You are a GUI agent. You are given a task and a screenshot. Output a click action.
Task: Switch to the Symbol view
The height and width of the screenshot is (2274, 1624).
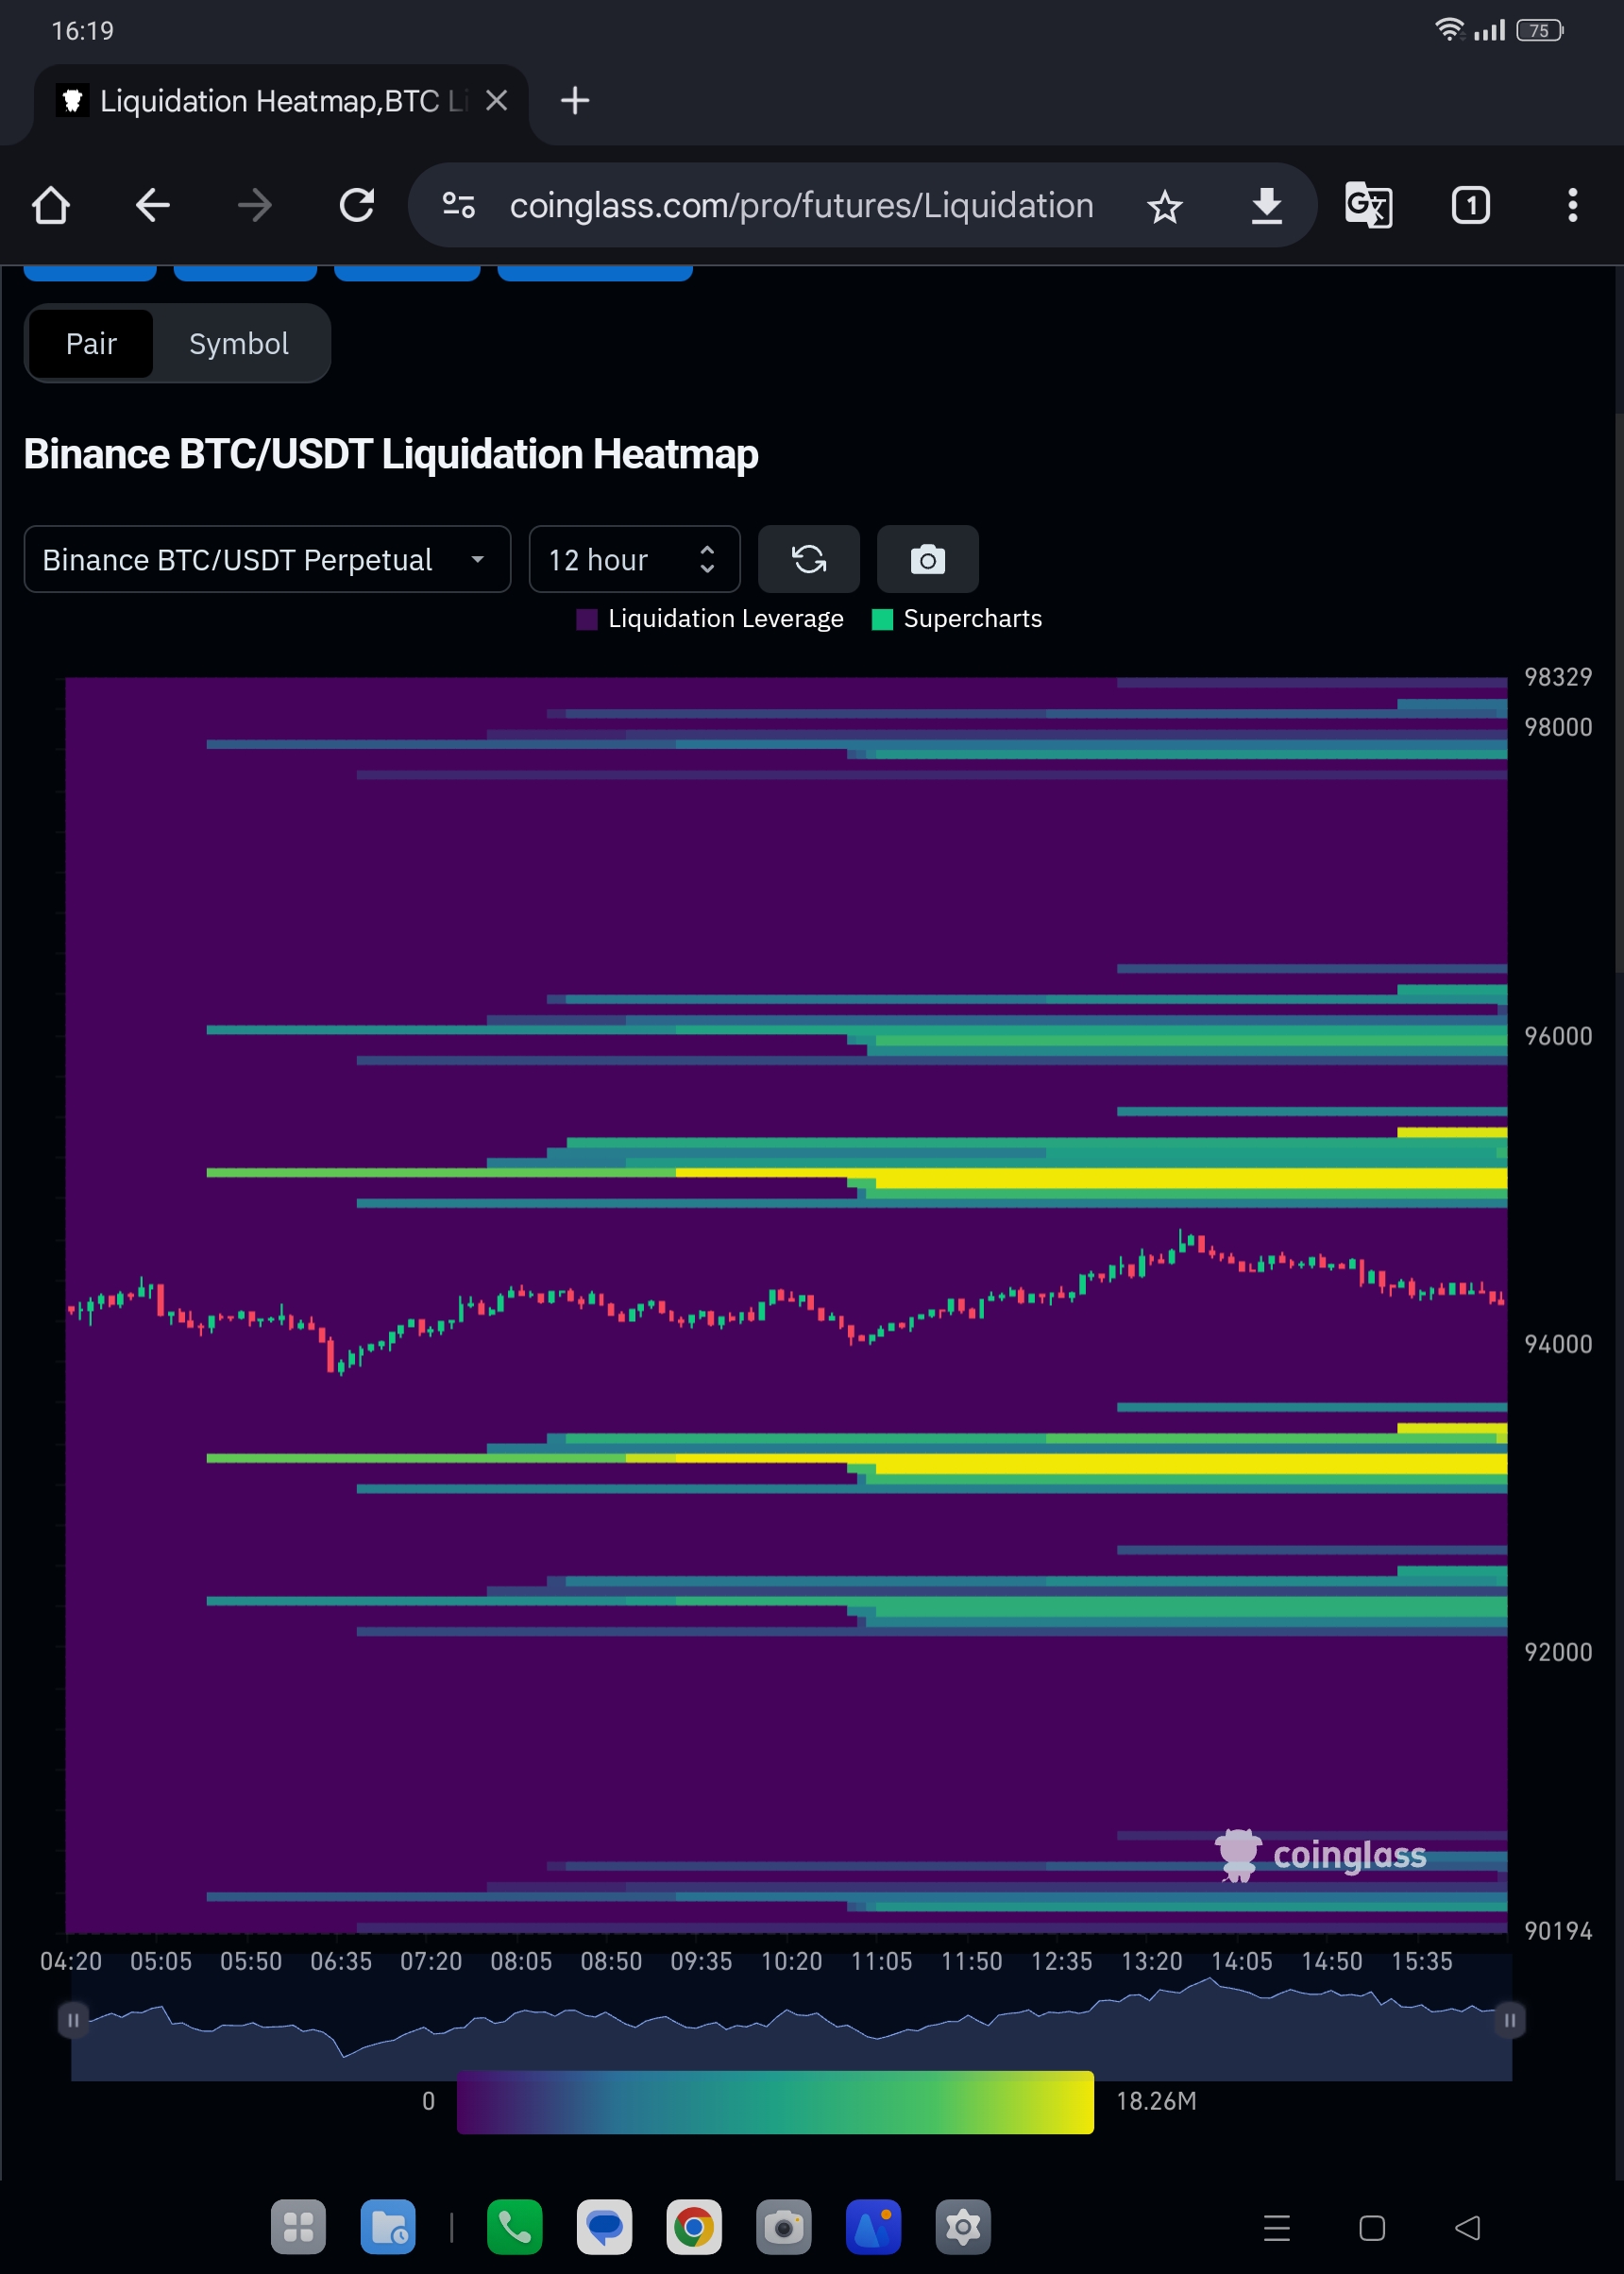[x=239, y=344]
